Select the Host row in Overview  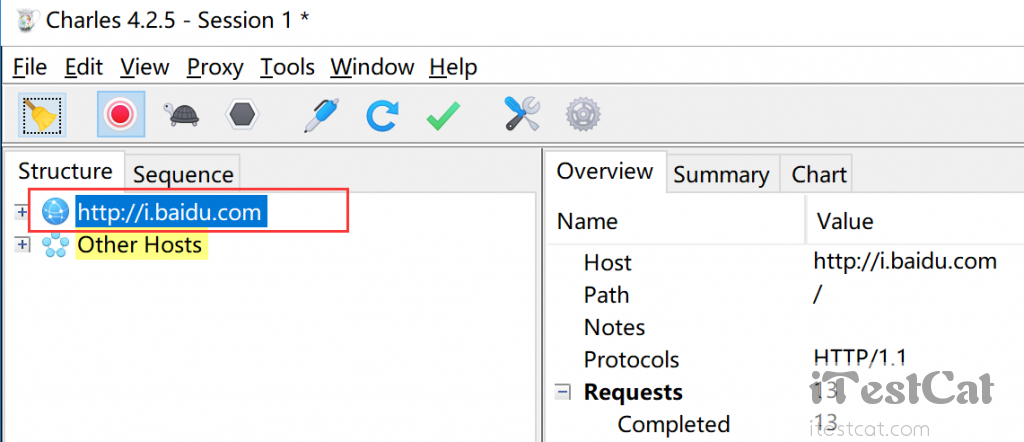[x=786, y=262]
